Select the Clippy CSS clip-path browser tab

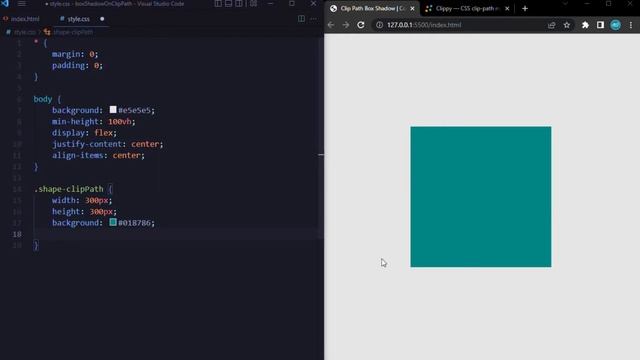(x=467, y=9)
